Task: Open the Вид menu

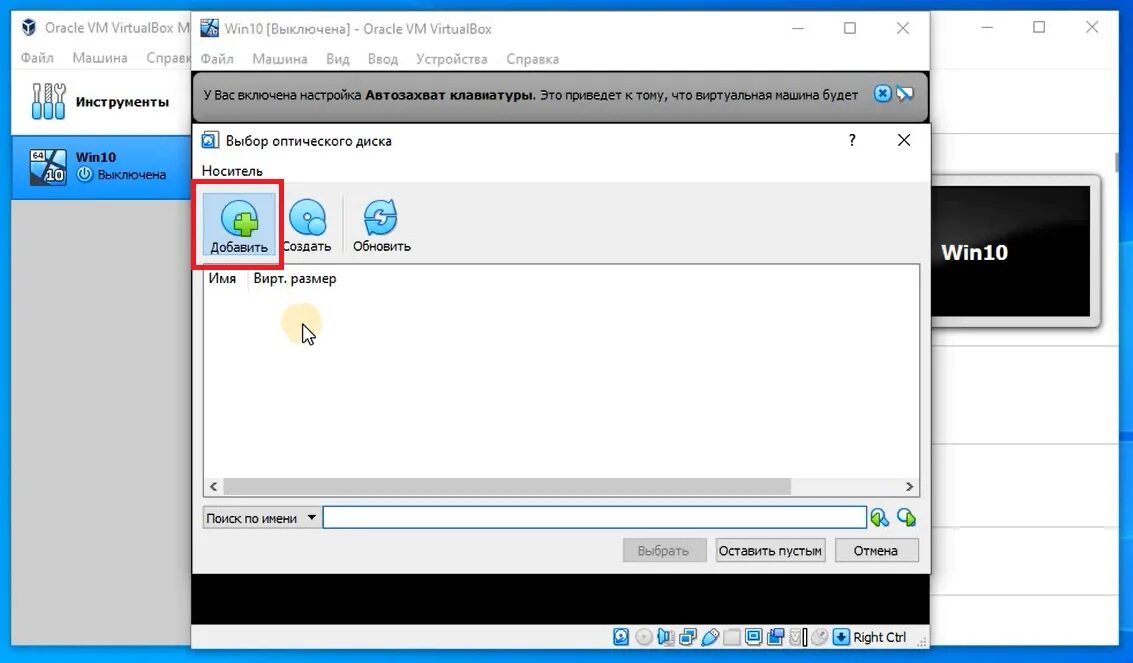Action: [337, 59]
